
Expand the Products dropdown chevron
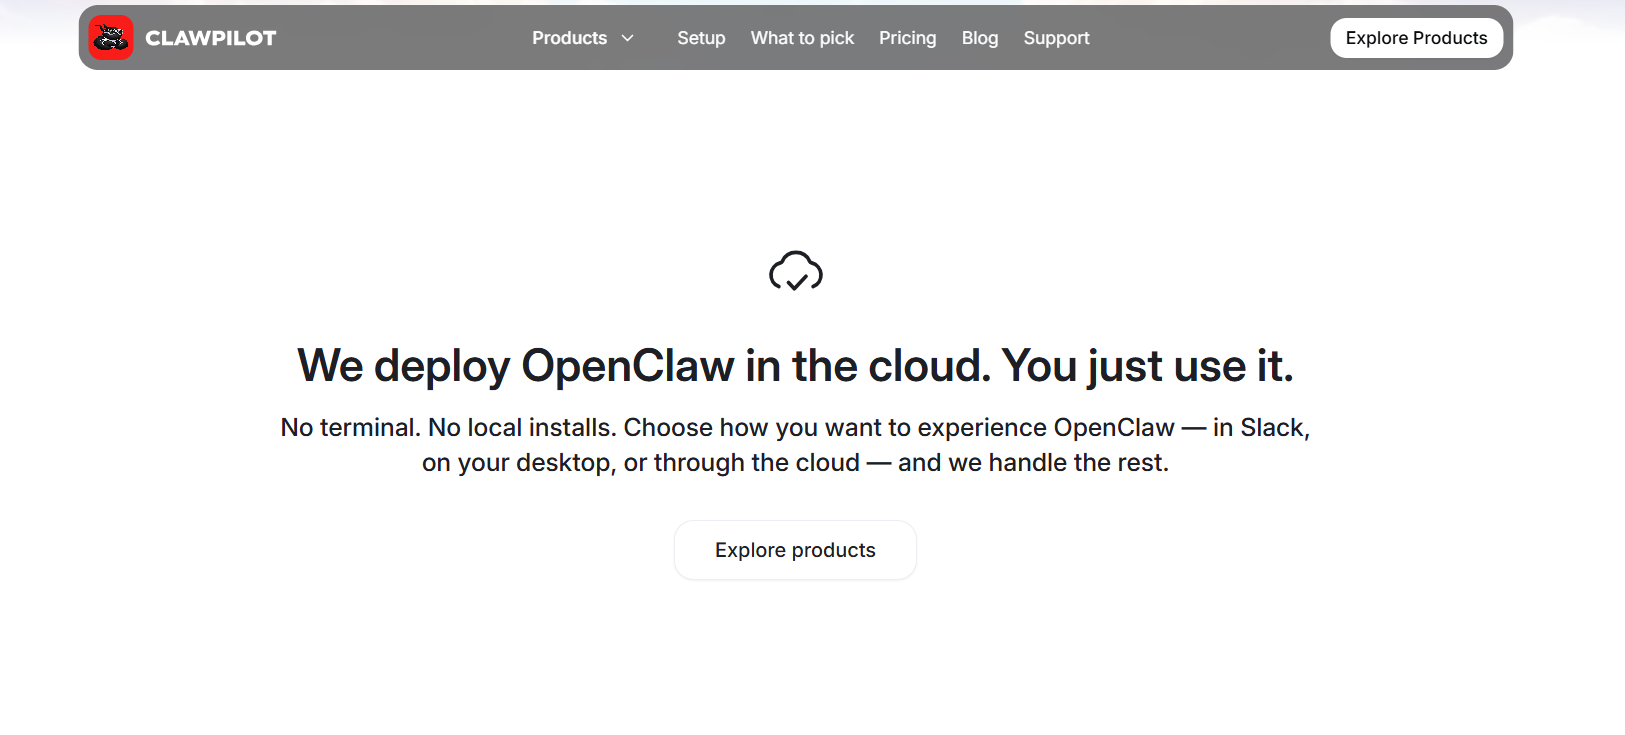click(x=628, y=38)
